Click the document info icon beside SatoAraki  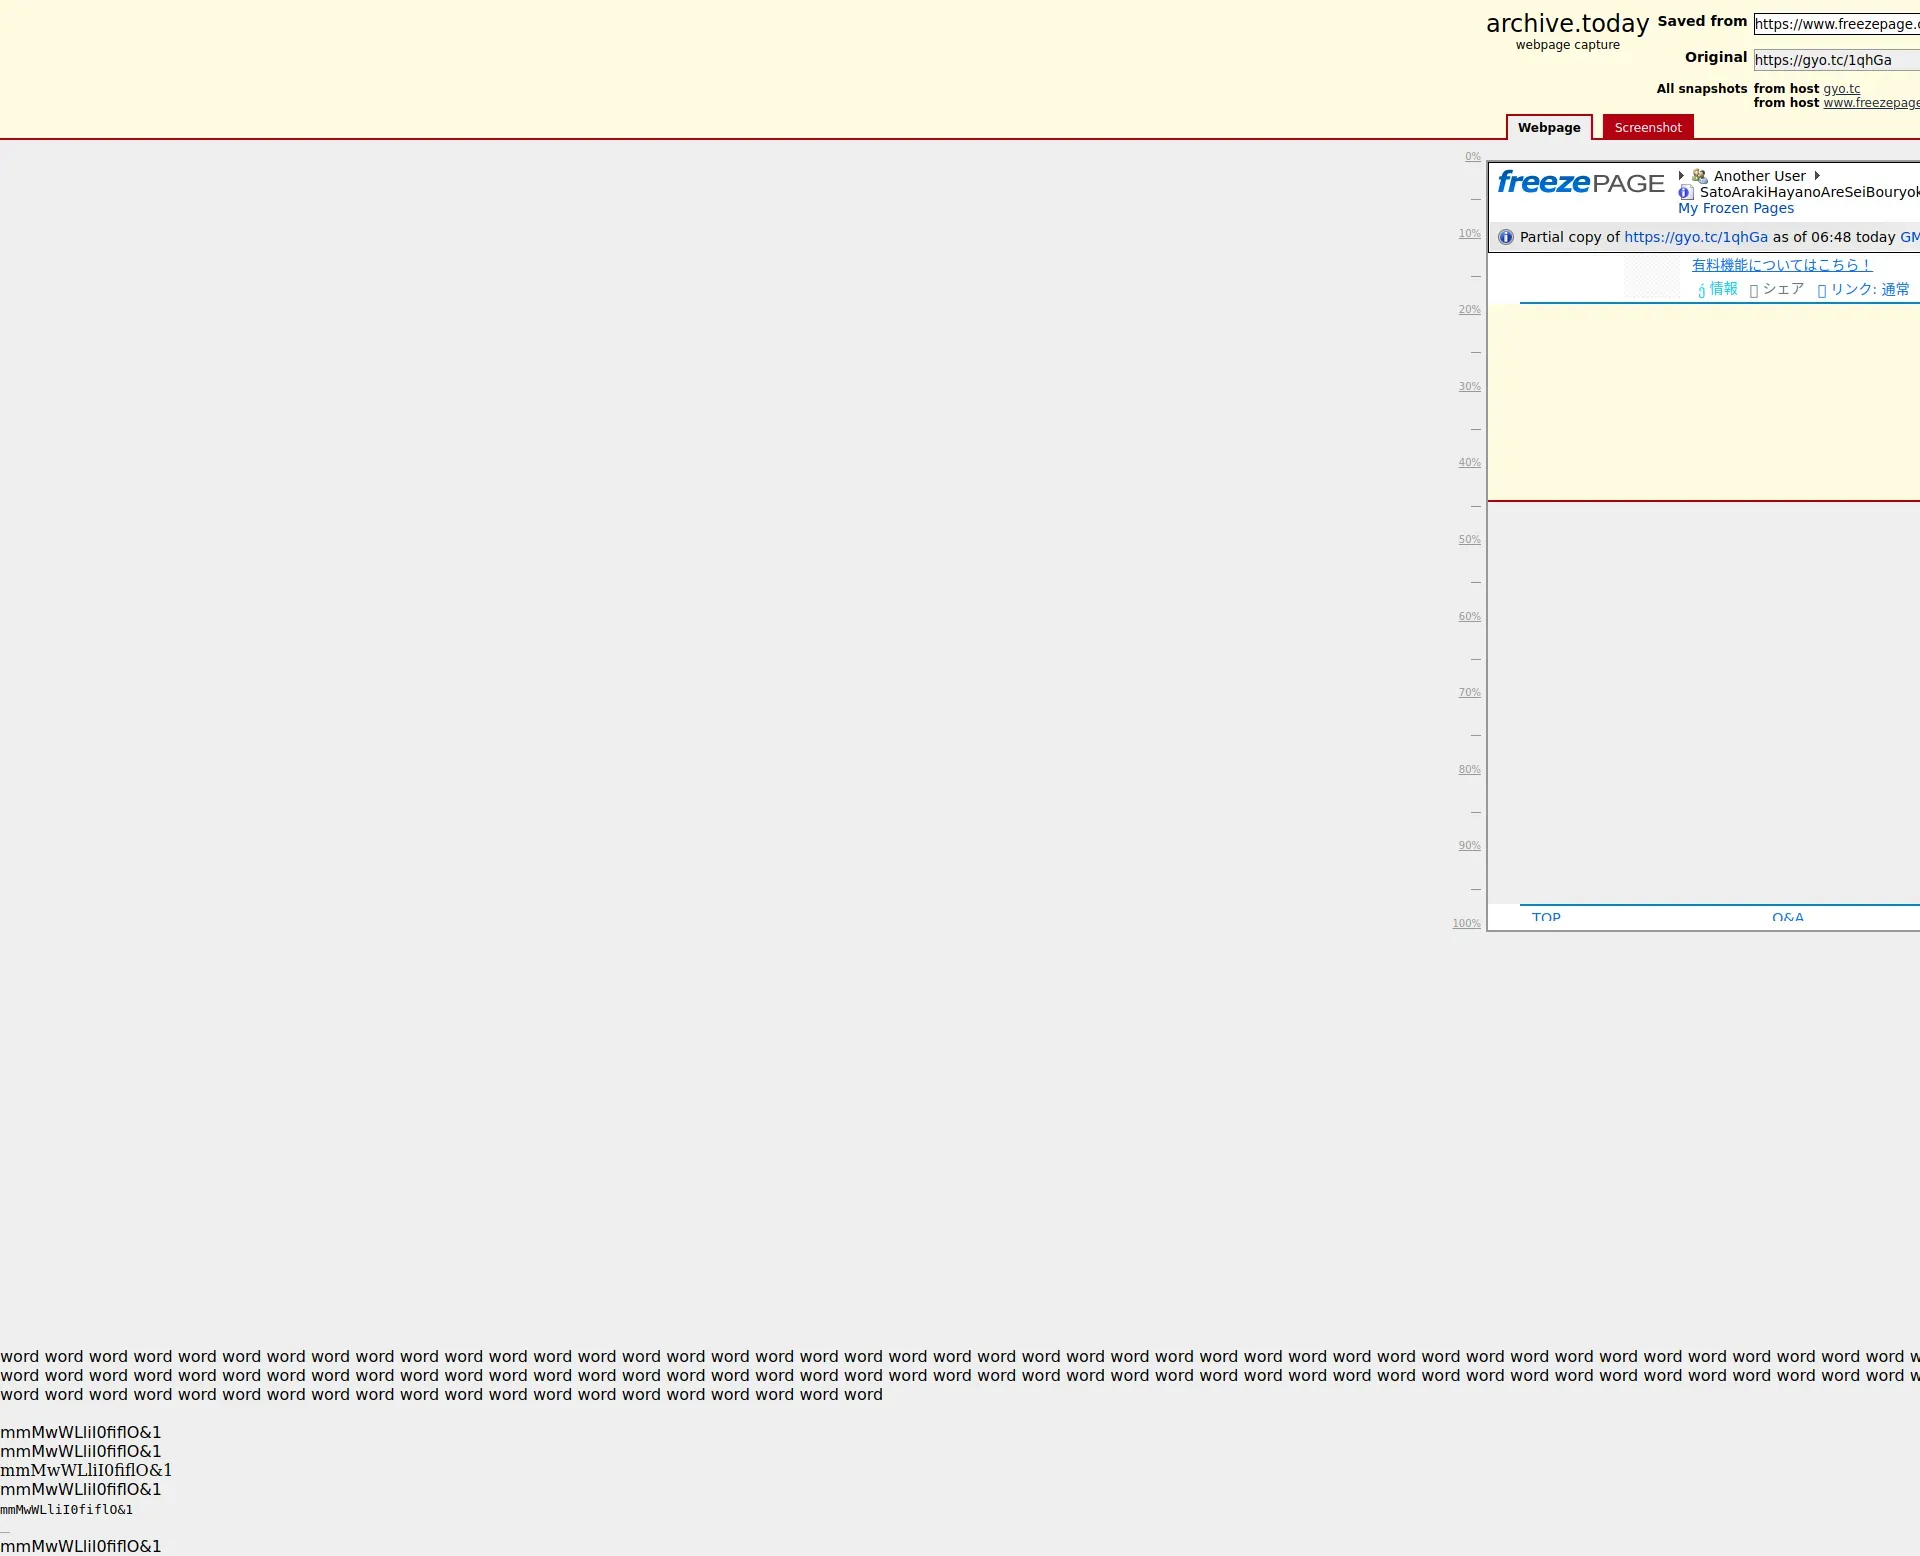click(x=1686, y=192)
